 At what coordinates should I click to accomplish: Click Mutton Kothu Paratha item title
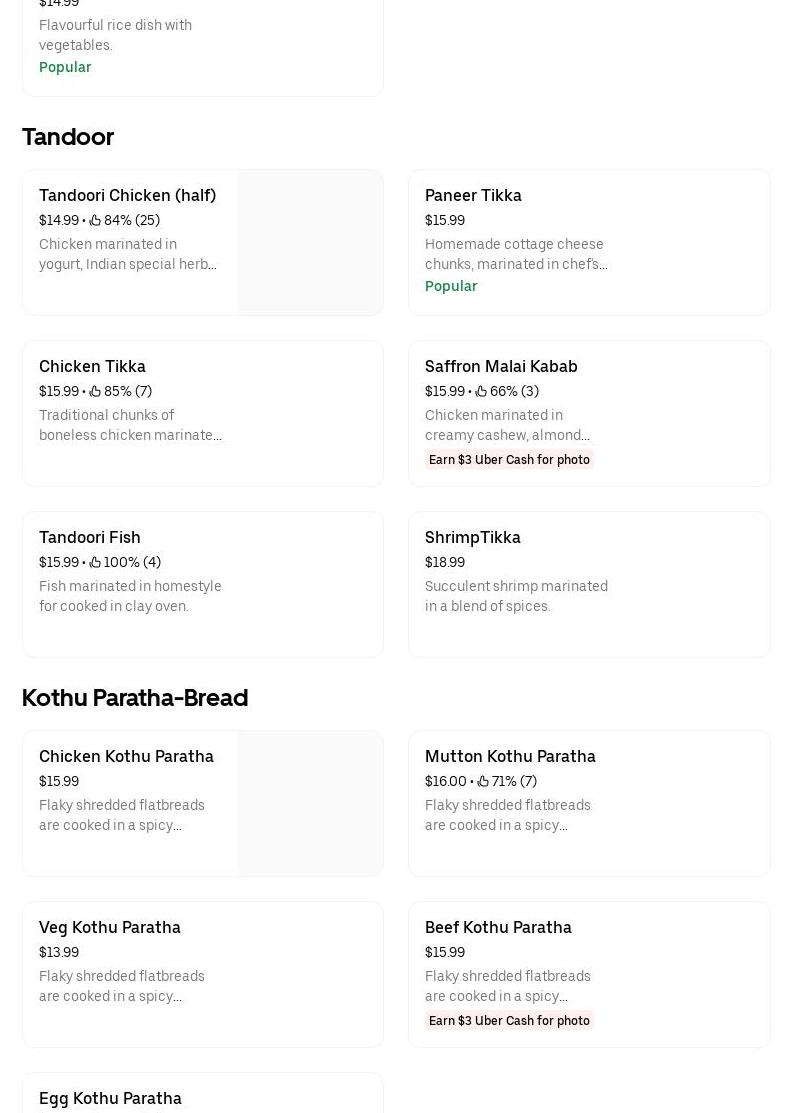510,757
